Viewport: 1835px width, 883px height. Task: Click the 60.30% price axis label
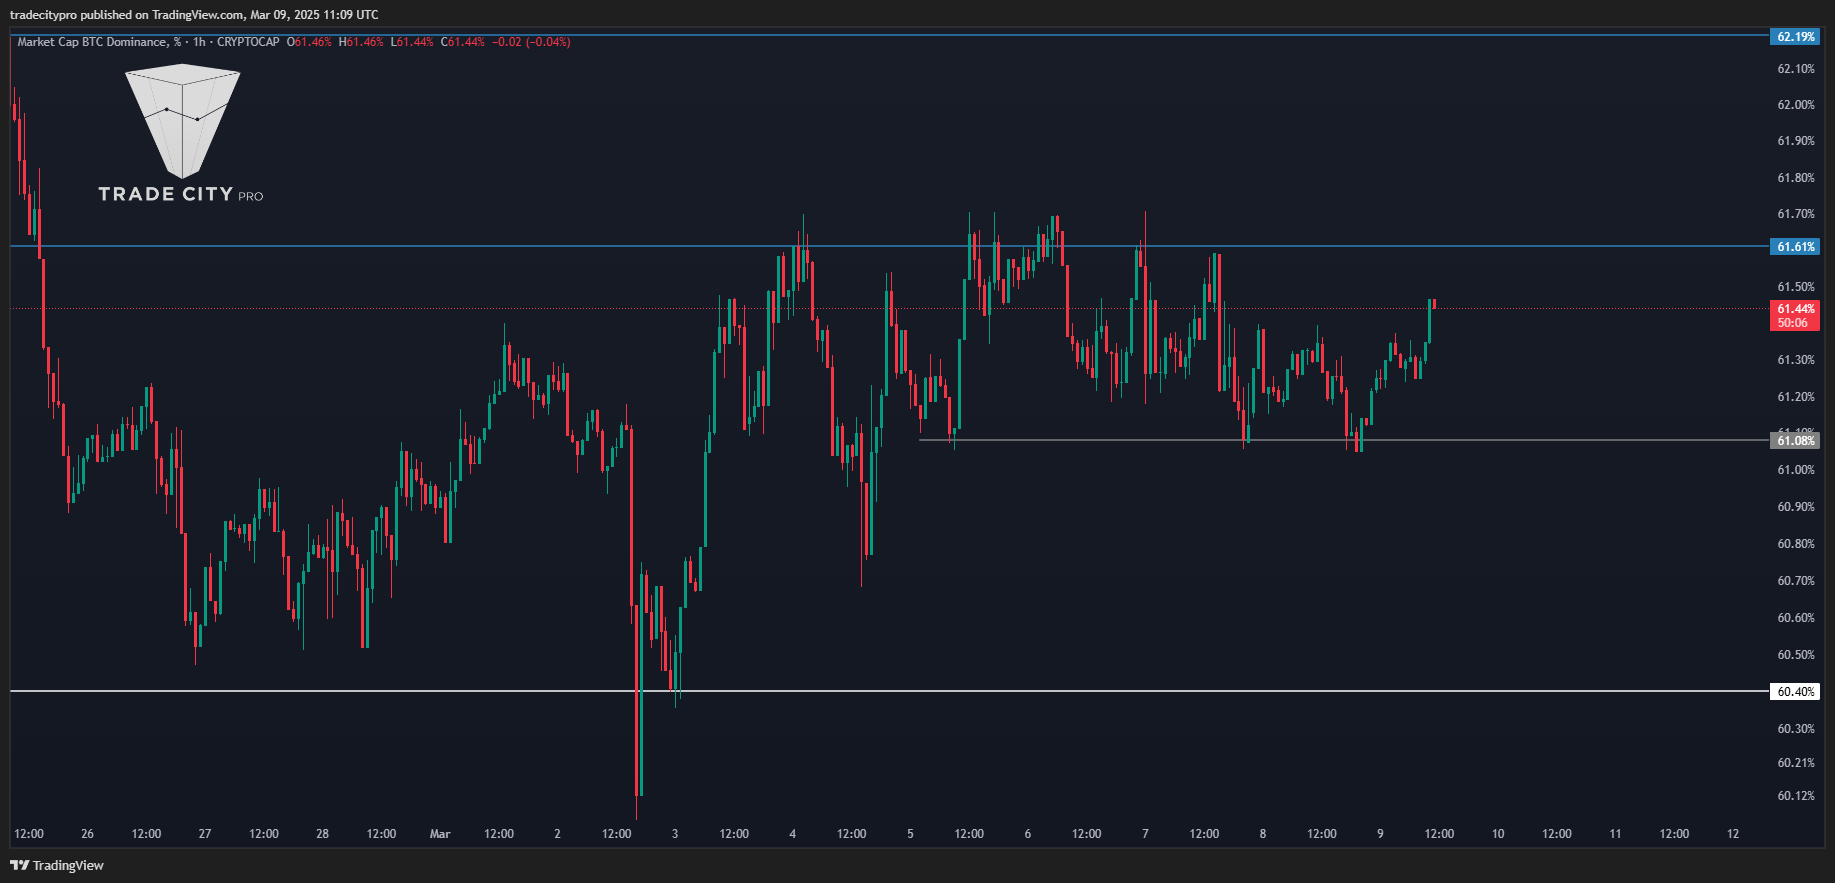(1795, 729)
